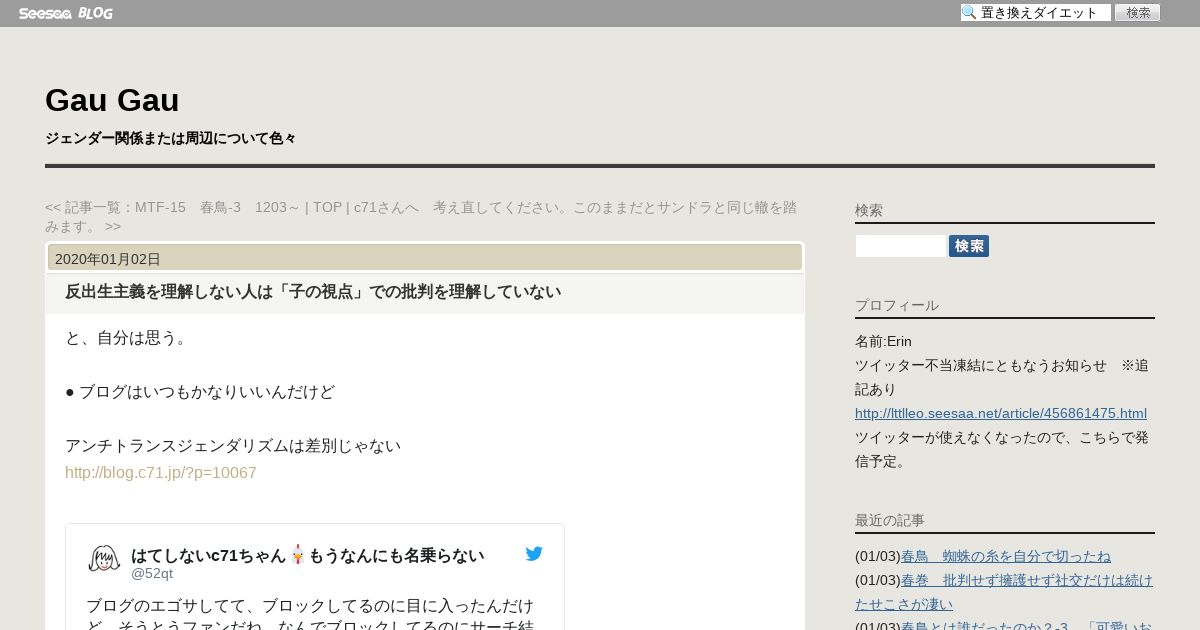Open the TOP navigation link
Screen dimensions: 1200x630
pos(327,207)
